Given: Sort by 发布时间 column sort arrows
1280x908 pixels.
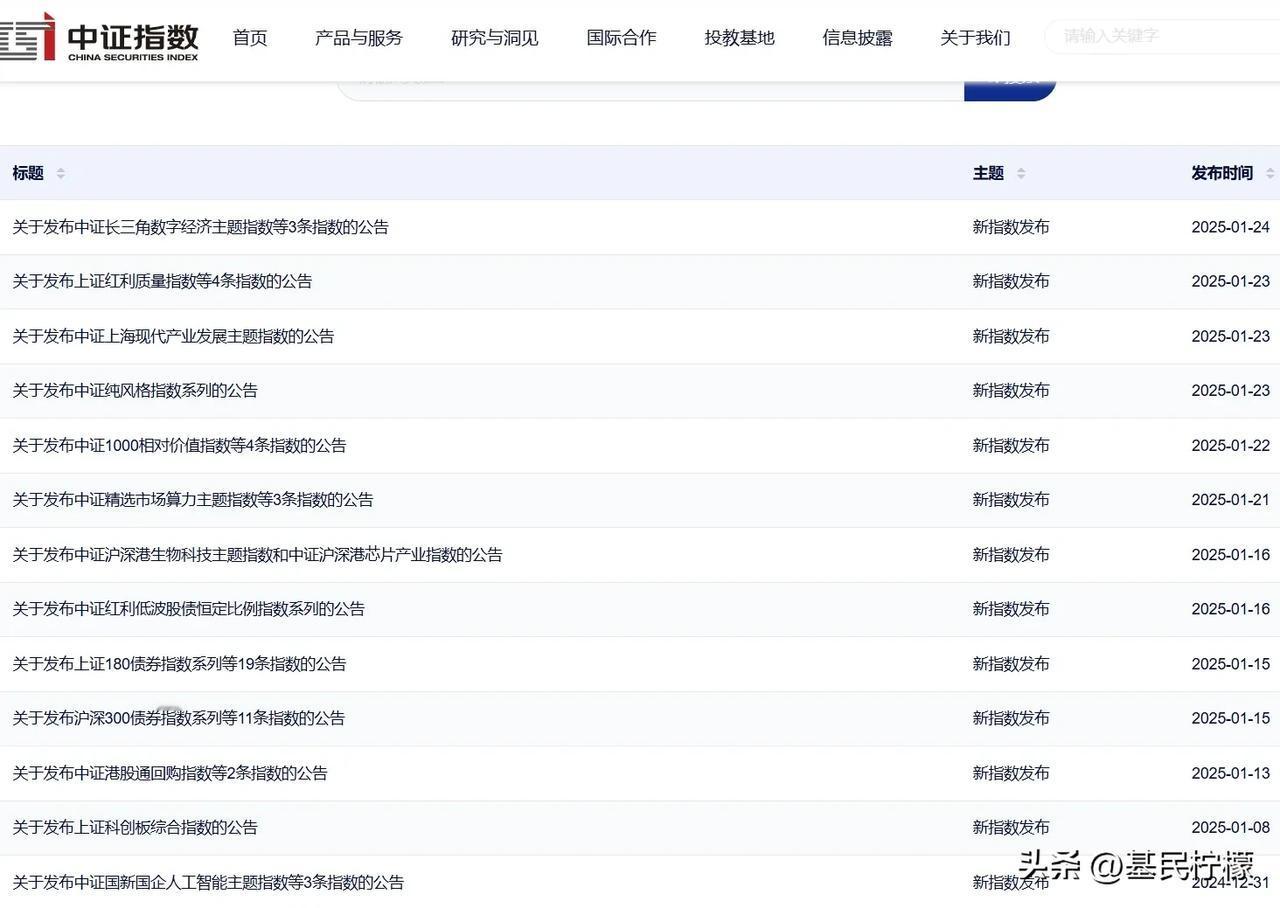Looking at the screenshot, I should [1270, 173].
